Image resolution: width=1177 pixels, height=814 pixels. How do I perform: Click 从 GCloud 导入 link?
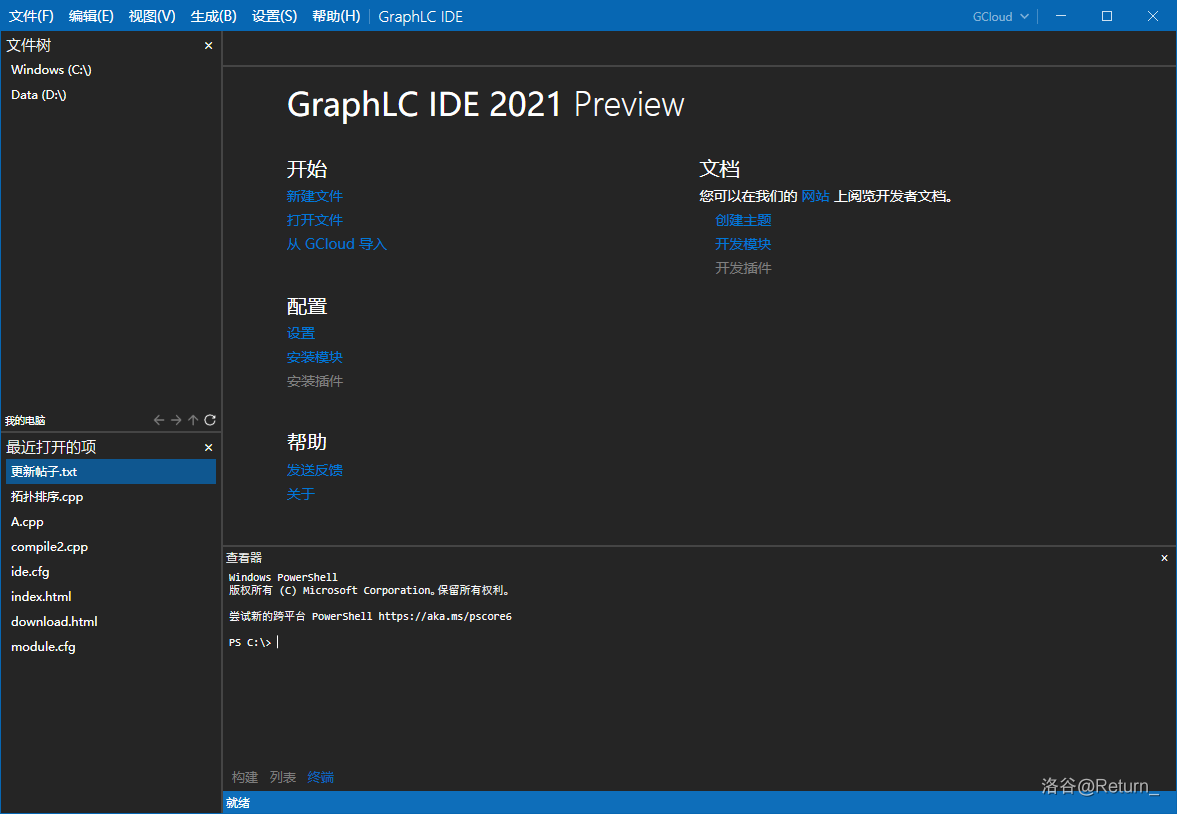tap(336, 244)
